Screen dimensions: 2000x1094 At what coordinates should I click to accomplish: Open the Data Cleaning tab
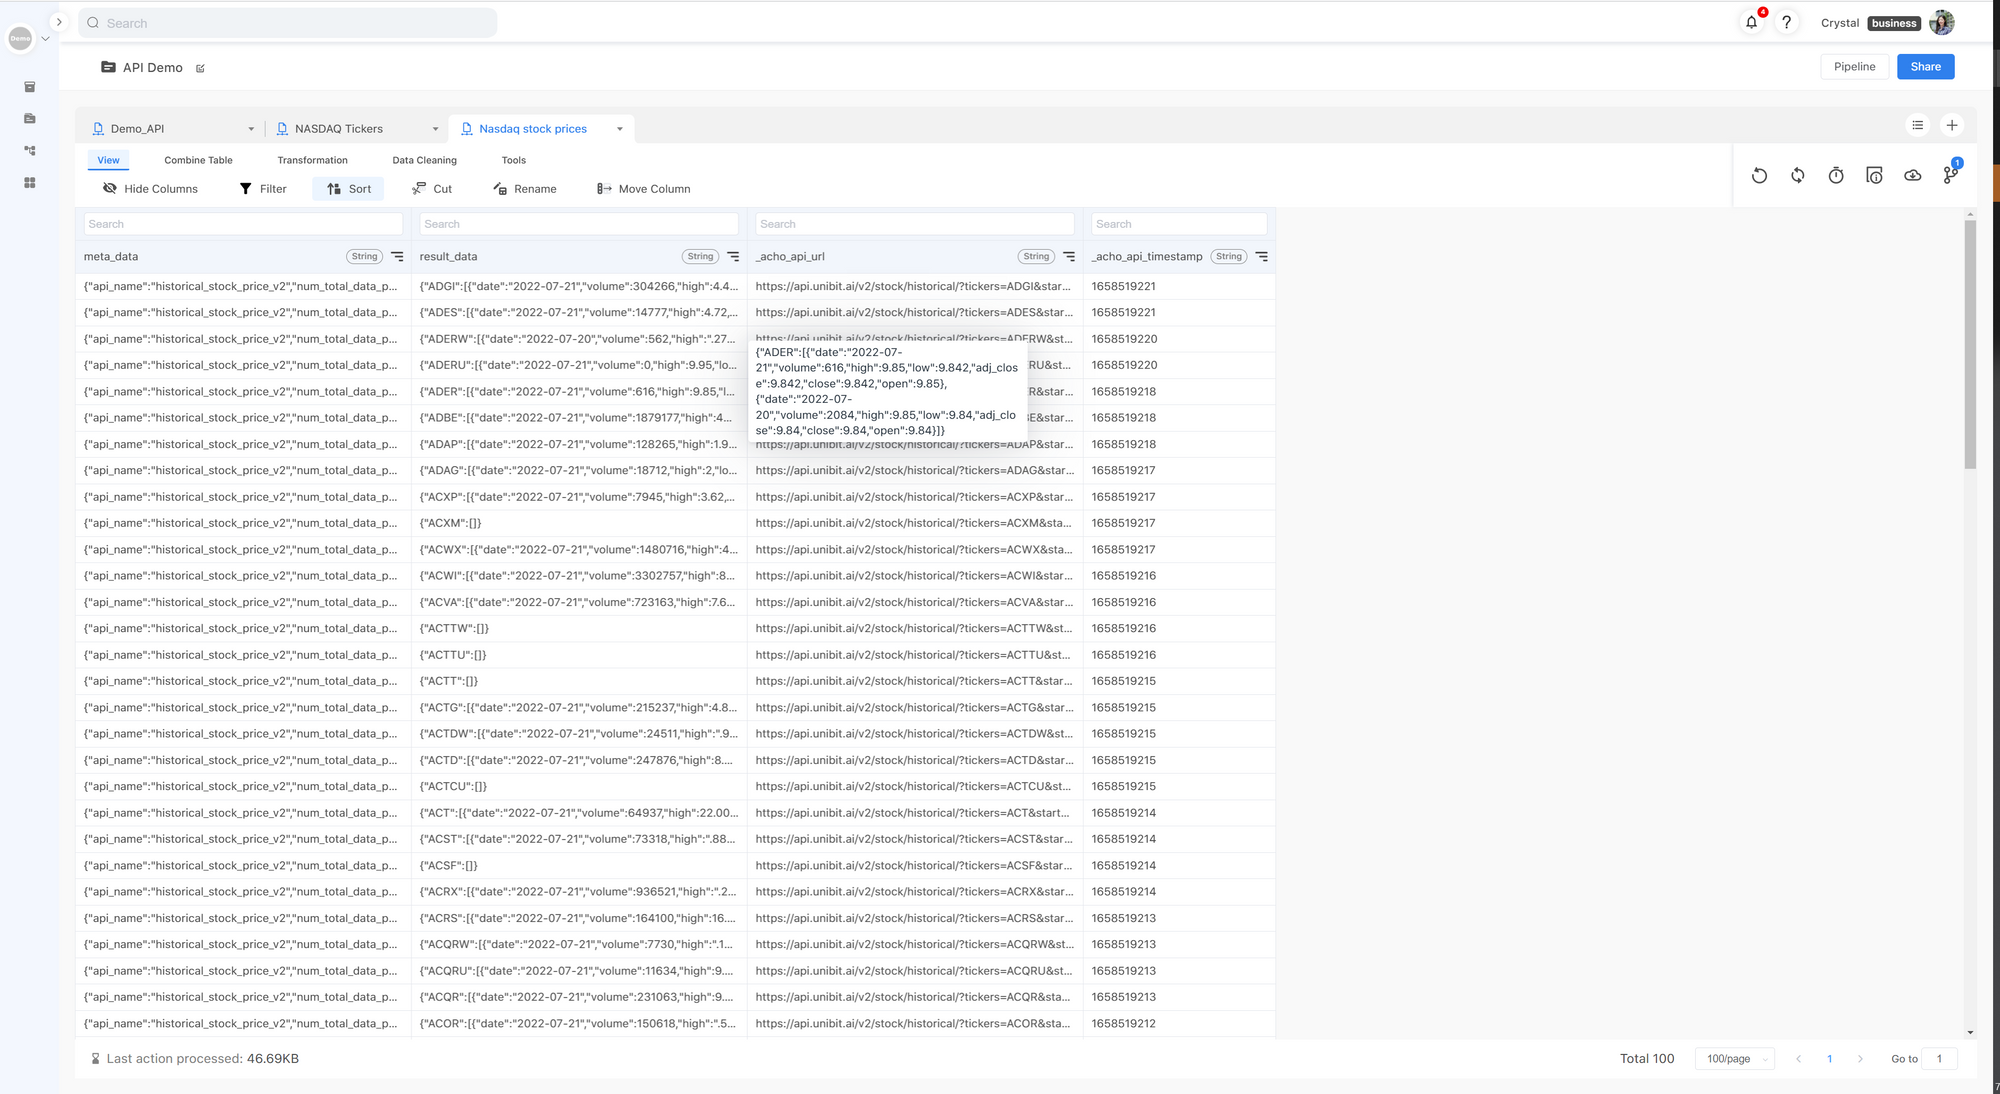tap(424, 160)
